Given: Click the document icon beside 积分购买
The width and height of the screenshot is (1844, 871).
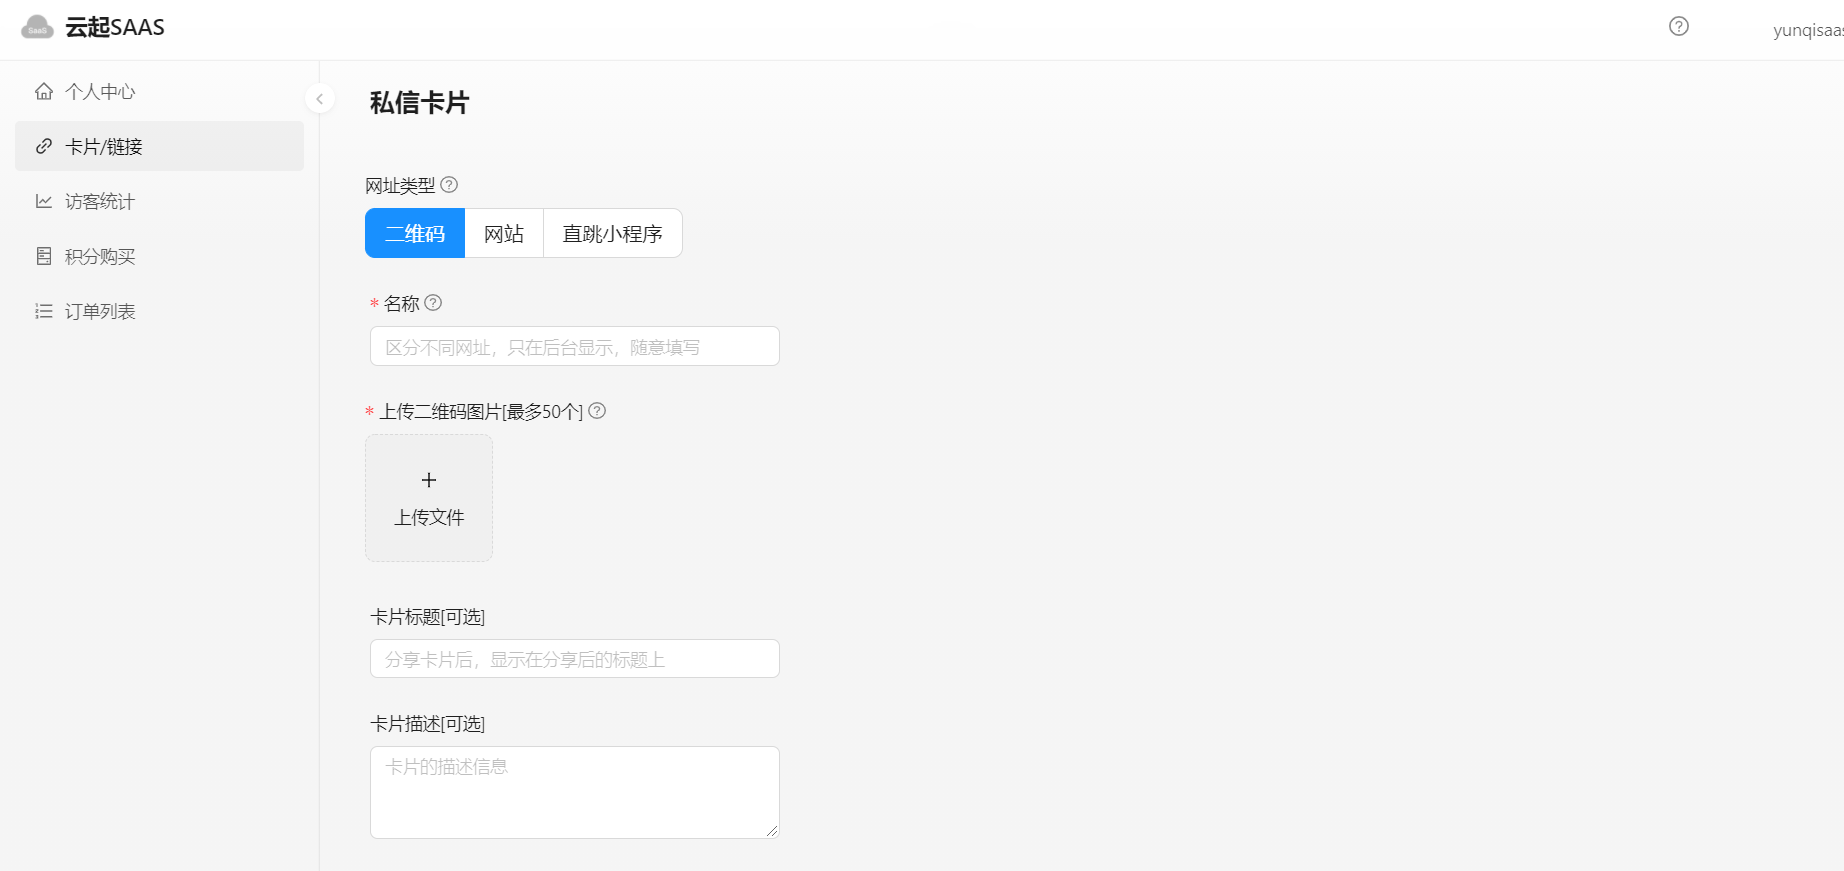Looking at the screenshot, I should pyautogui.click(x=44, y=256).
